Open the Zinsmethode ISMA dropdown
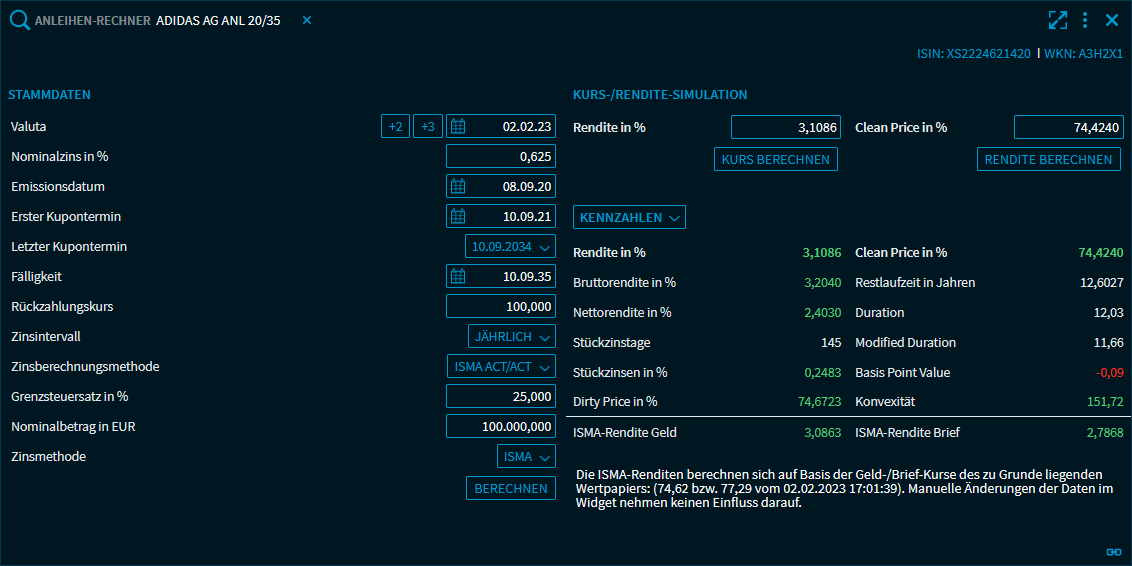The height and width of the screenshot is (566, 1132). 526,457
